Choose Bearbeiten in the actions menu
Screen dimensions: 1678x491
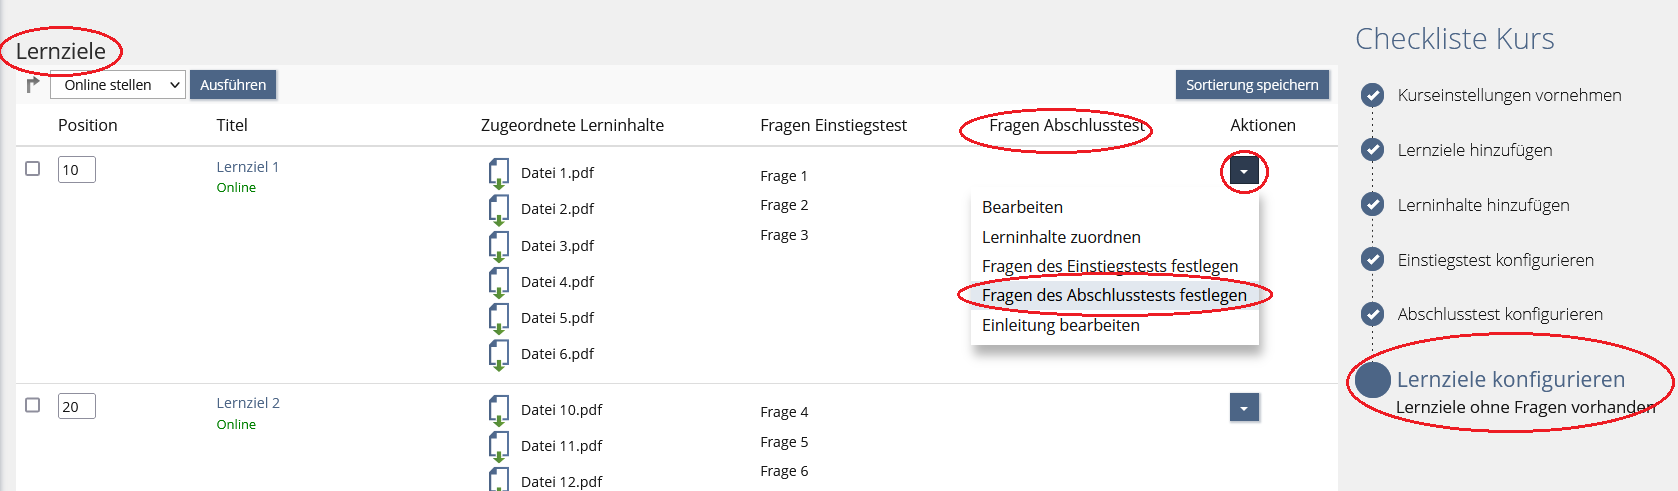pos(1022,207)
